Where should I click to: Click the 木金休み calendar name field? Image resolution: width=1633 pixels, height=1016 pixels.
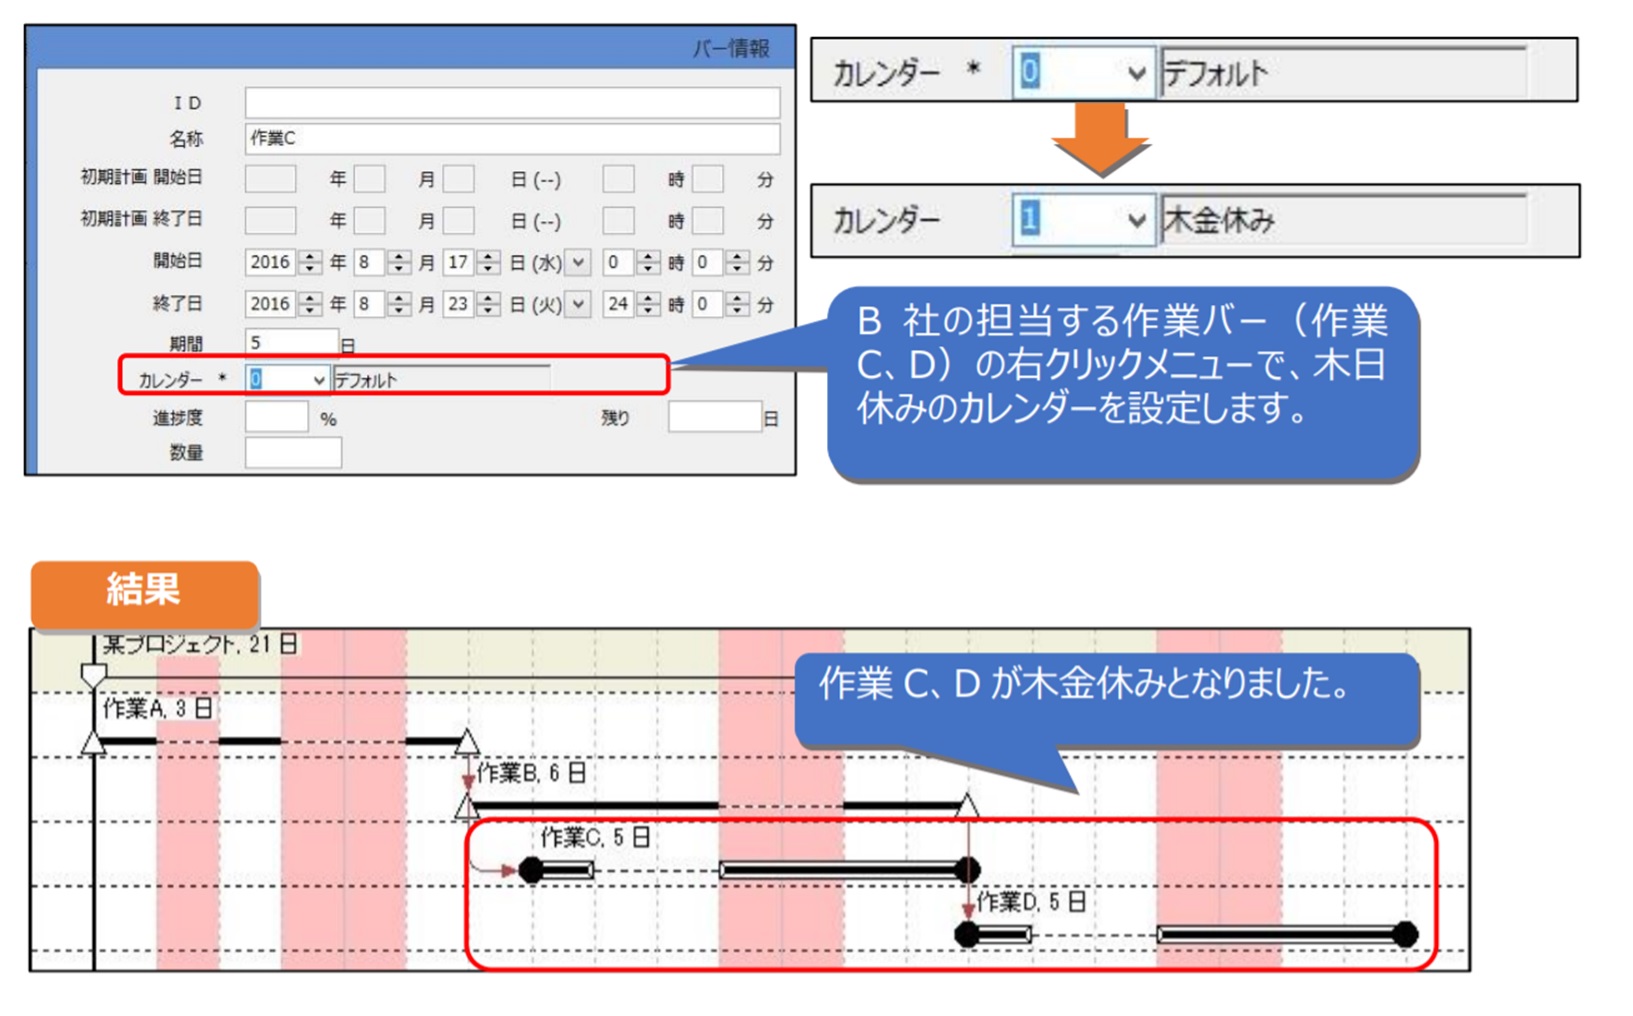click(x=1343, y=219)
